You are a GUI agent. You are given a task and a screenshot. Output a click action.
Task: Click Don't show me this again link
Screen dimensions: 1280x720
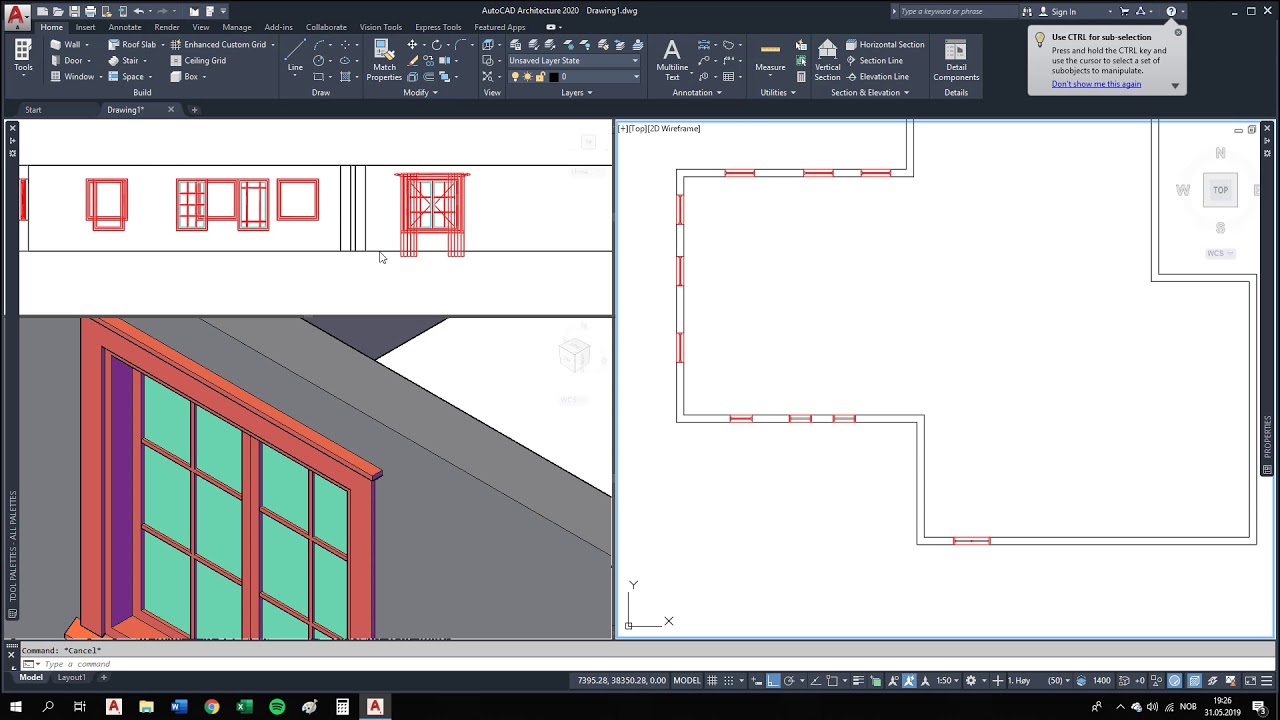pyautogui.click(x=1096, y=84)
